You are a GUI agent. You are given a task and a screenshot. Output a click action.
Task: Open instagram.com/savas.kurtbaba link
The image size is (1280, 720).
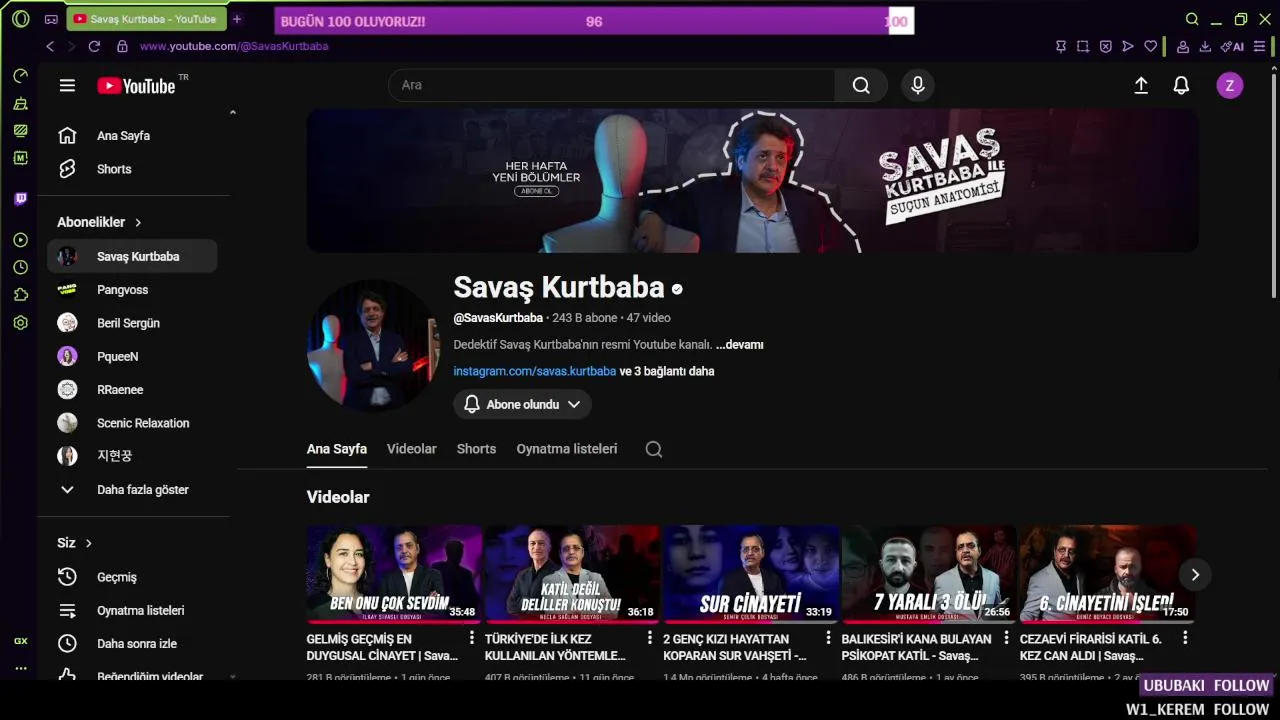tap(534, 371)
